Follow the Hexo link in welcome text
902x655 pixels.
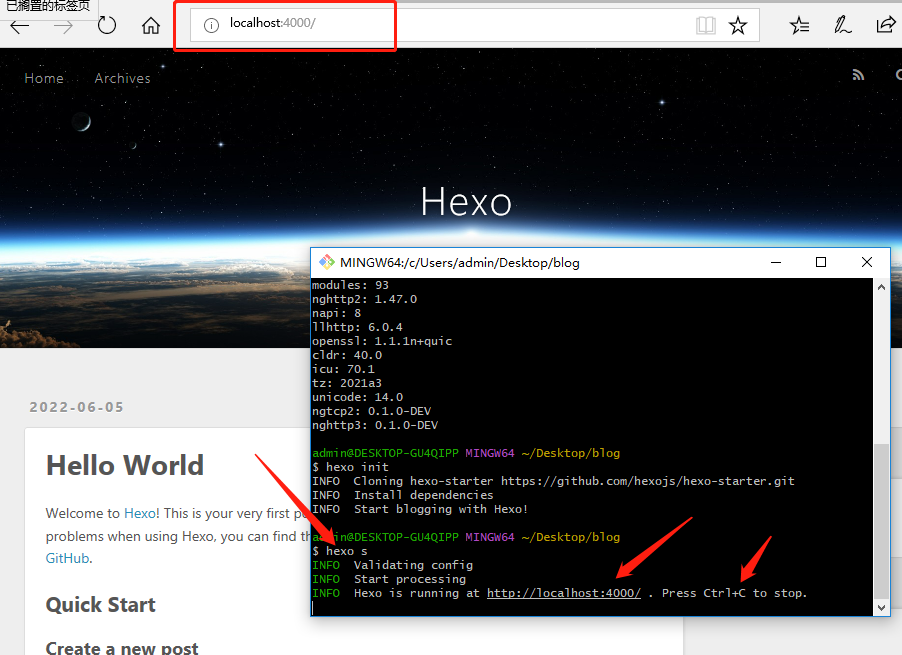point(140,513)
